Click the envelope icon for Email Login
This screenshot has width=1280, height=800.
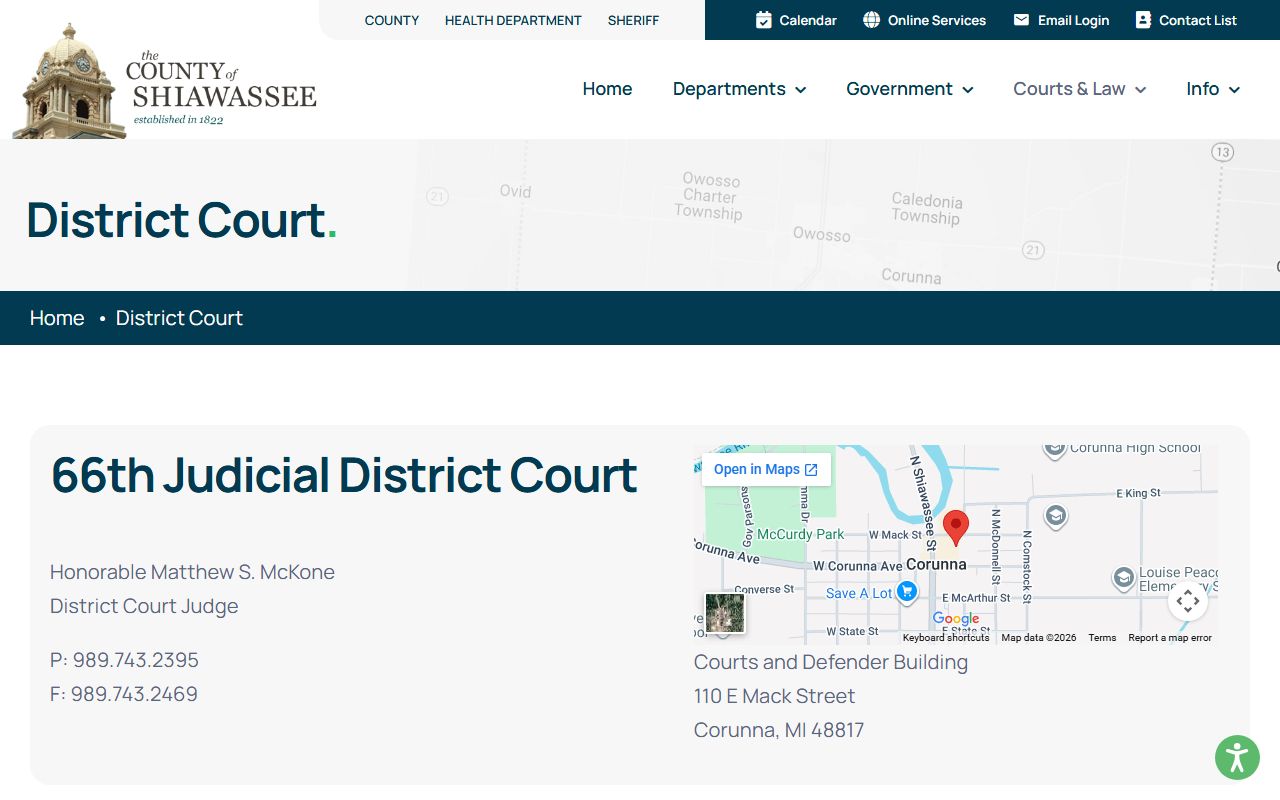1021,20
